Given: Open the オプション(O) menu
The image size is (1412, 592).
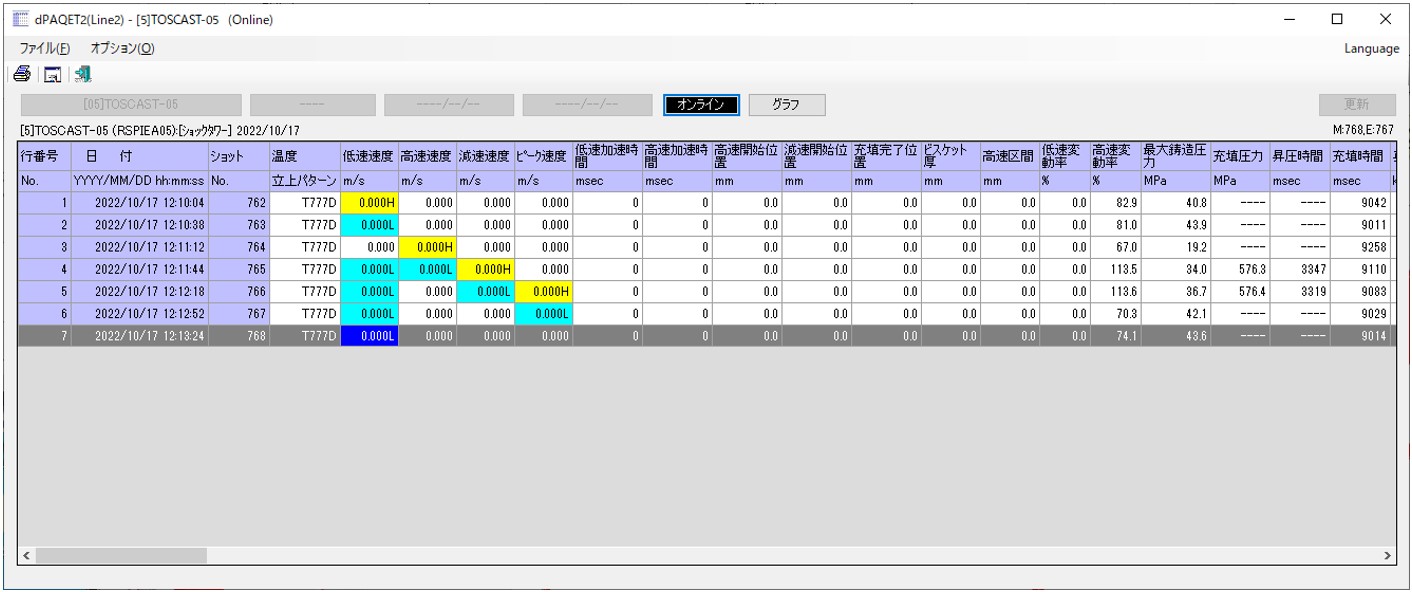Looking at the screenshot, I should (122, 48).
